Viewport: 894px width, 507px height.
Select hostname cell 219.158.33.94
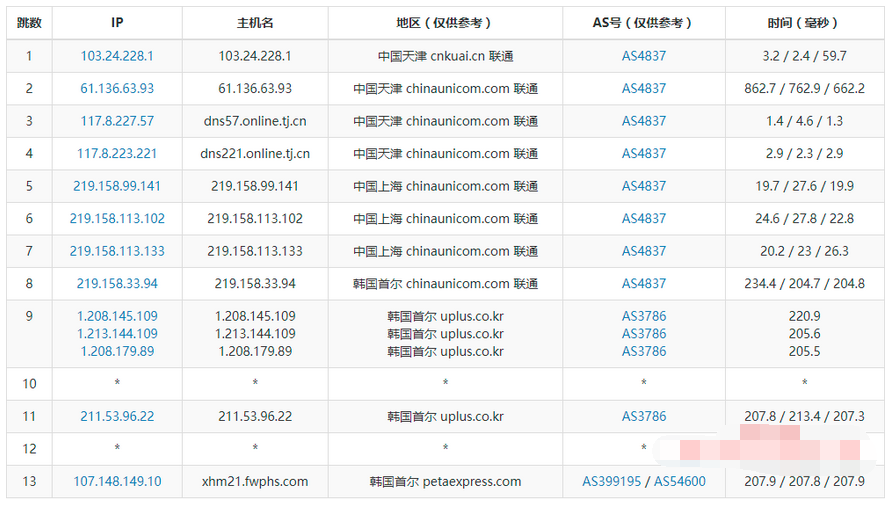(x=255, y=283)
